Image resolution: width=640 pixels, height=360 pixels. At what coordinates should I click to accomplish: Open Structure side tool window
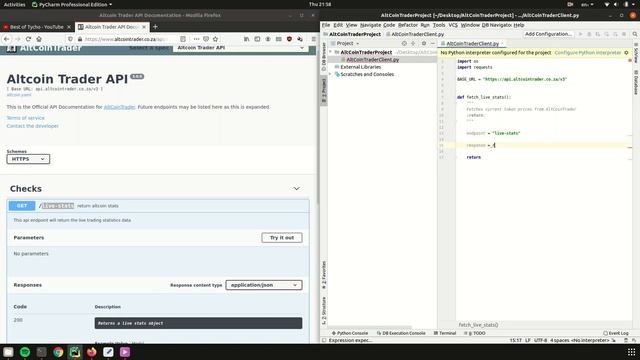tap(324, 311)
